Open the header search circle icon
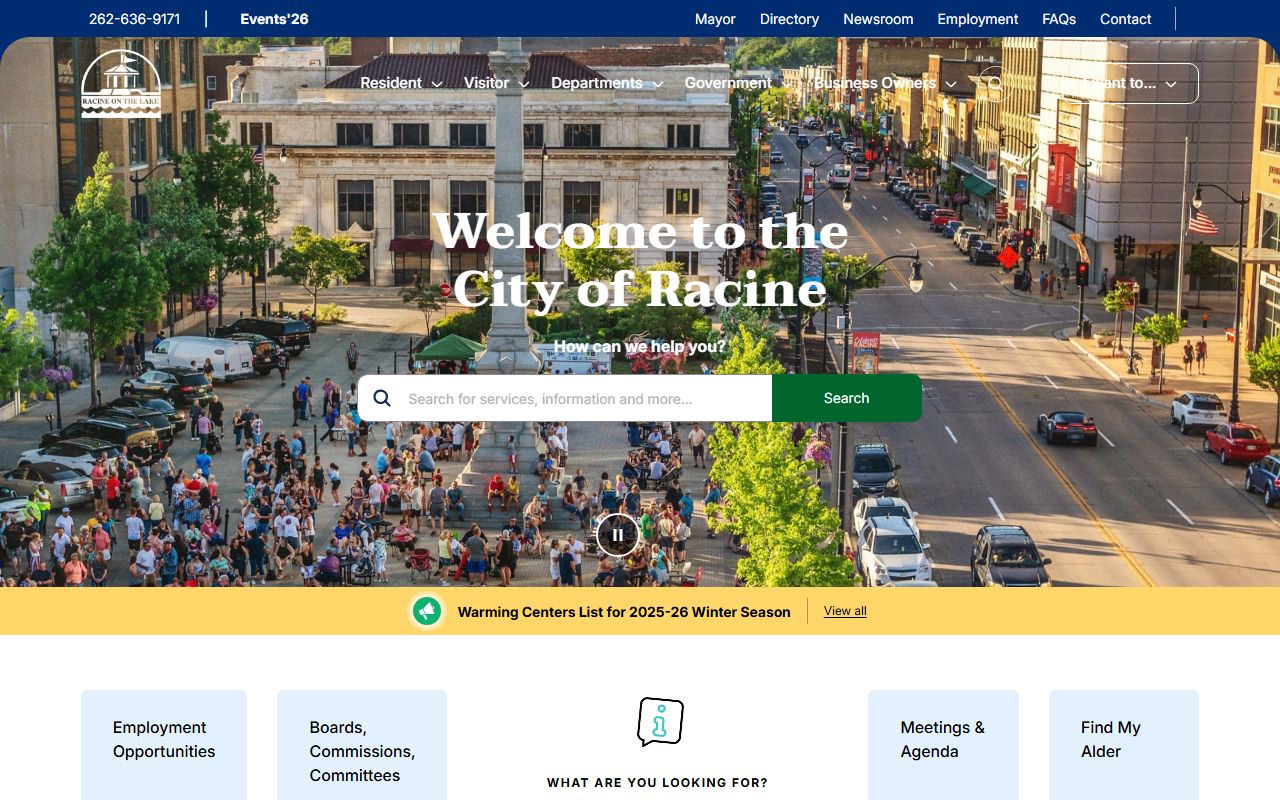This screenshot has width=1280, height=800. (994, 83)
